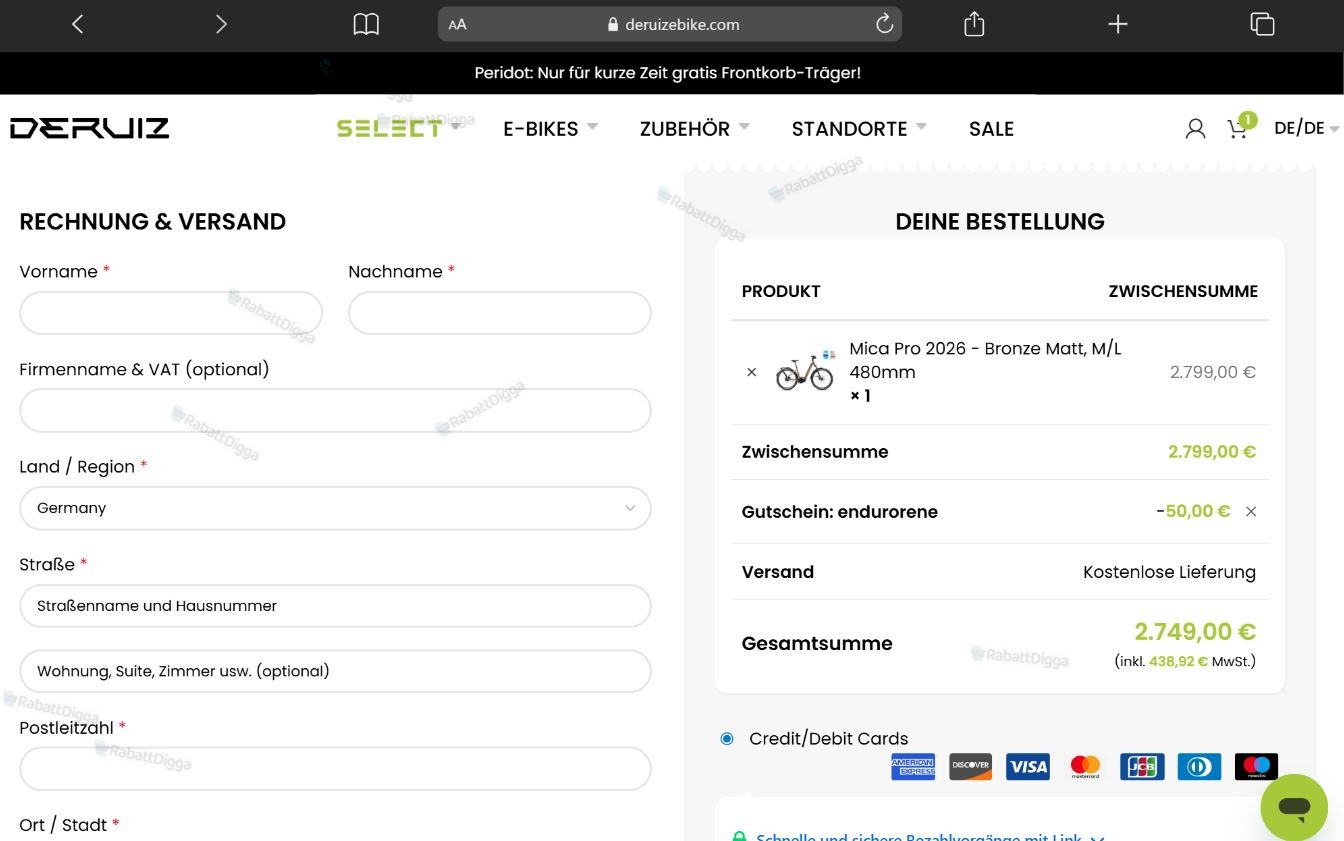Click the JCB card icon
This screenshot has height=841, width=1344.
(x=1142, y=767)
